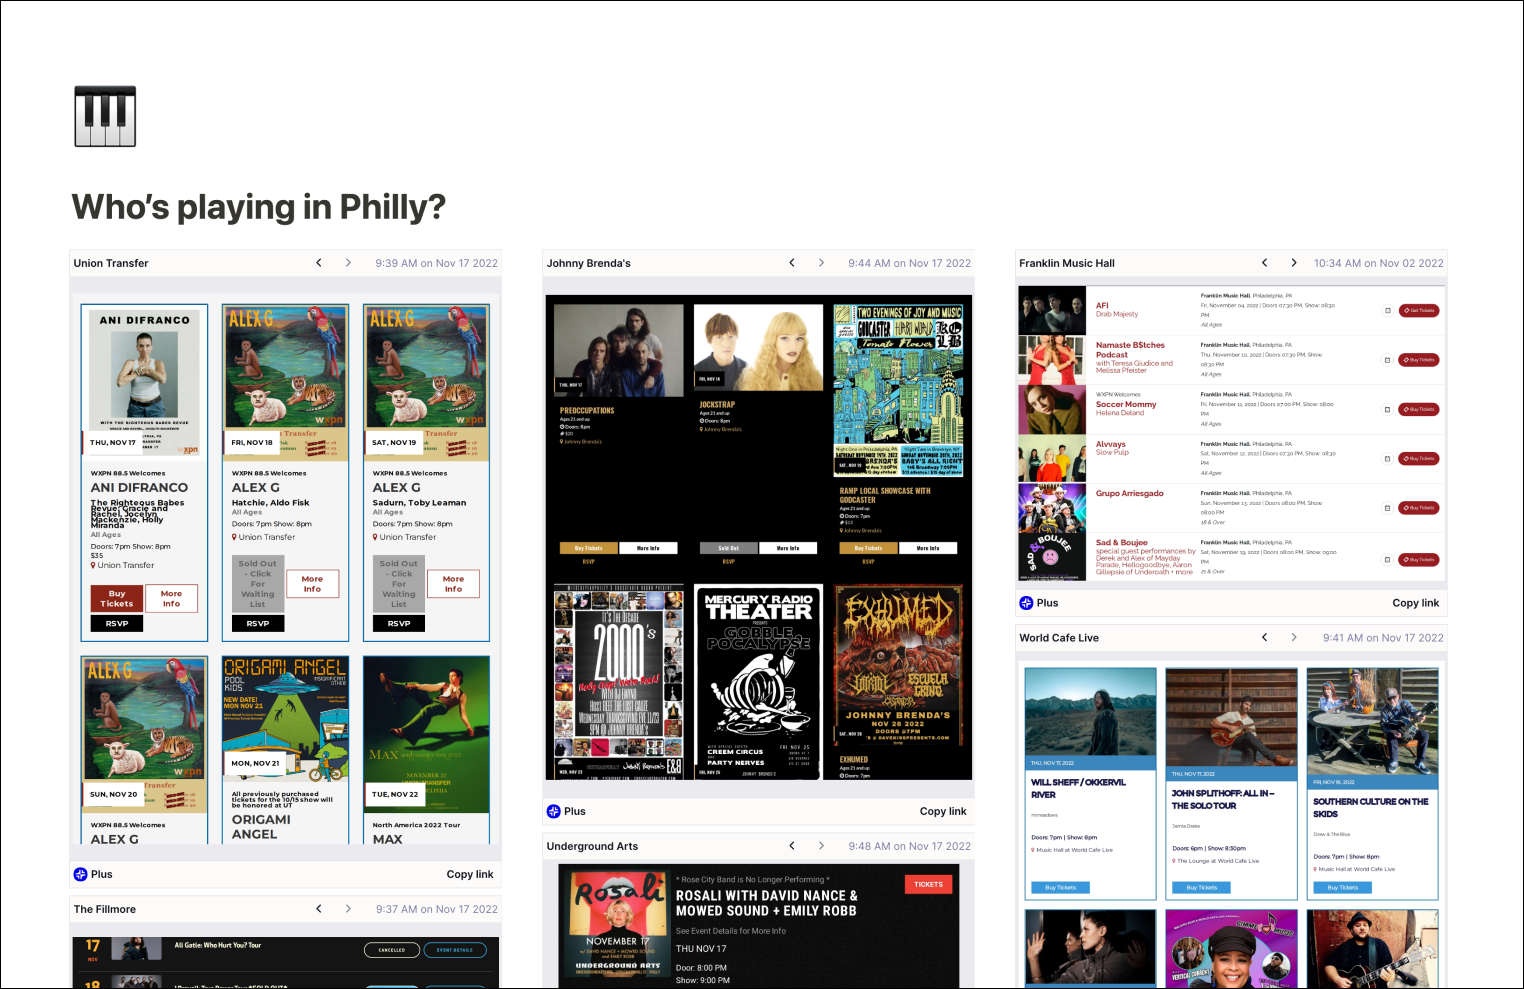Add the AFI show to calendar
This screenshot has height=989, width=1524.
click(x=1387, y=310)
